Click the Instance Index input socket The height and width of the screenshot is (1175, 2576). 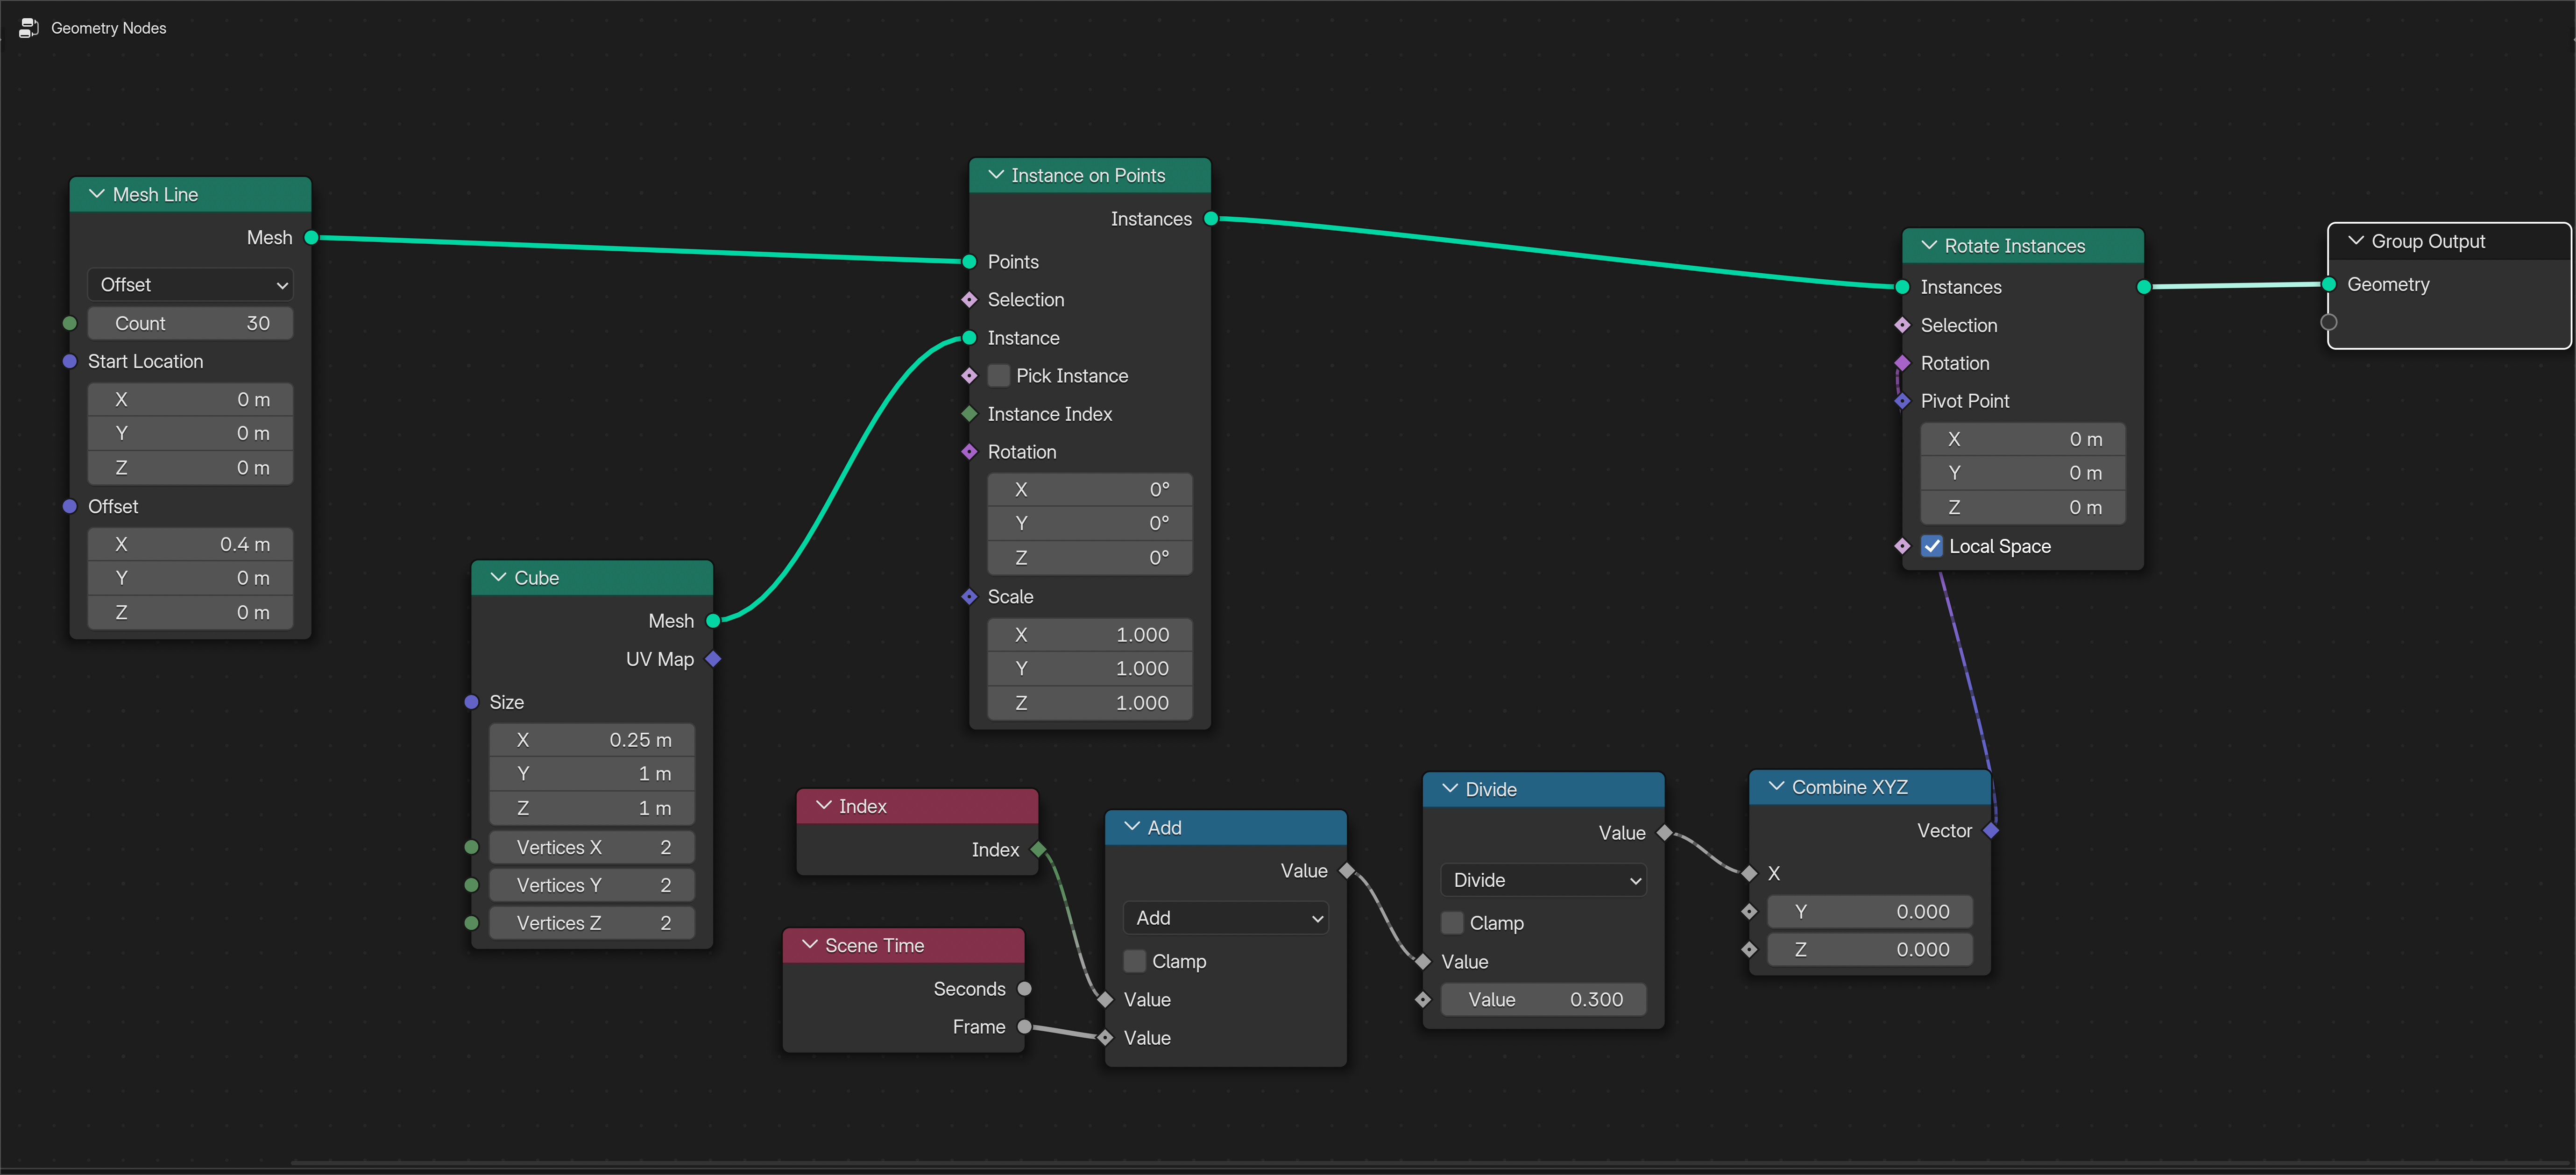tap(969, 414)
